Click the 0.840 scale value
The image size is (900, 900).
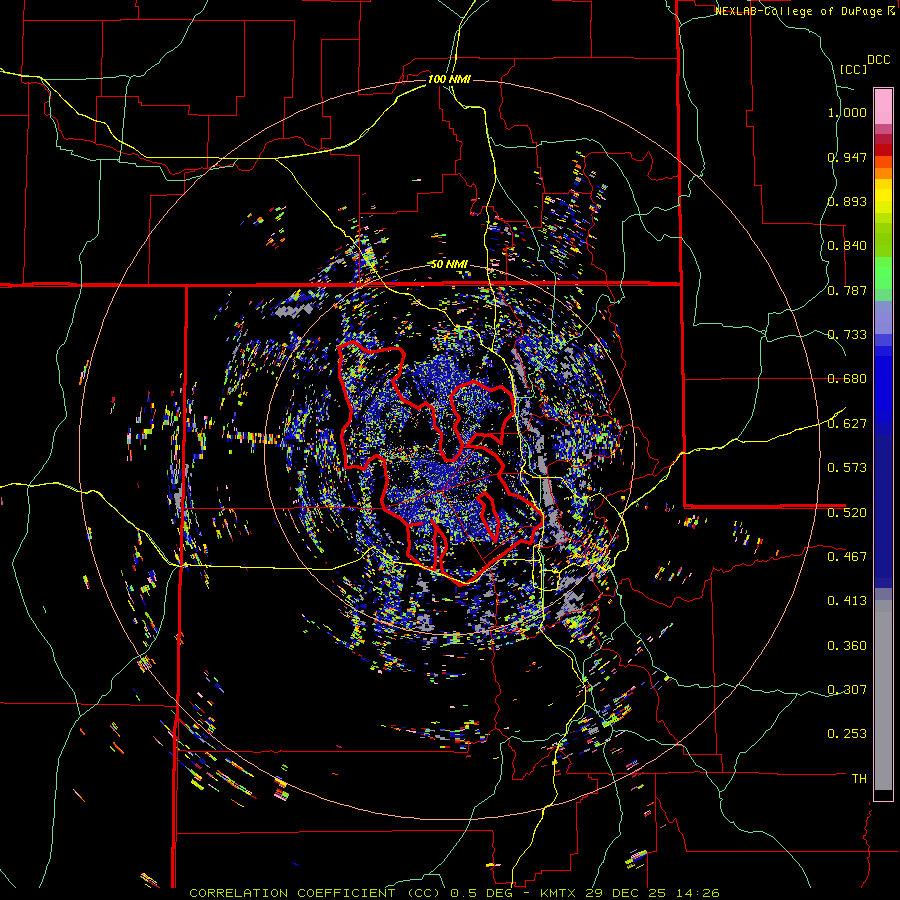[847, 246]
